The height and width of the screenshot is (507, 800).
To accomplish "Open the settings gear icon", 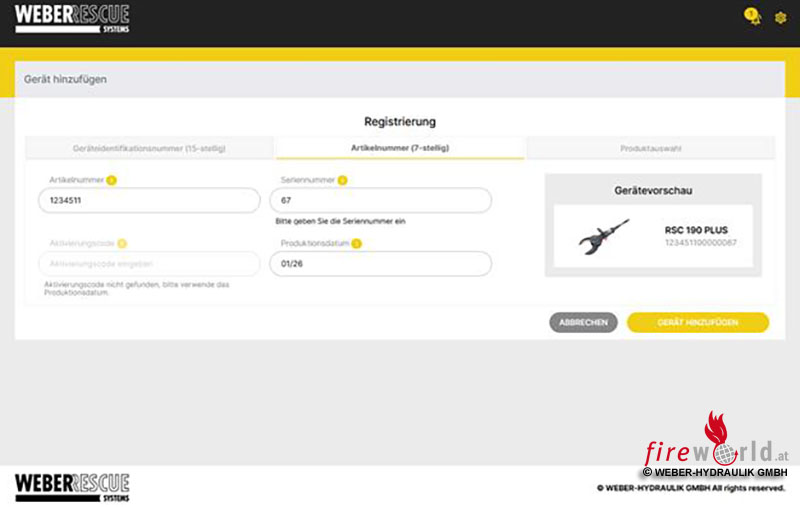I will pos(780,17).
